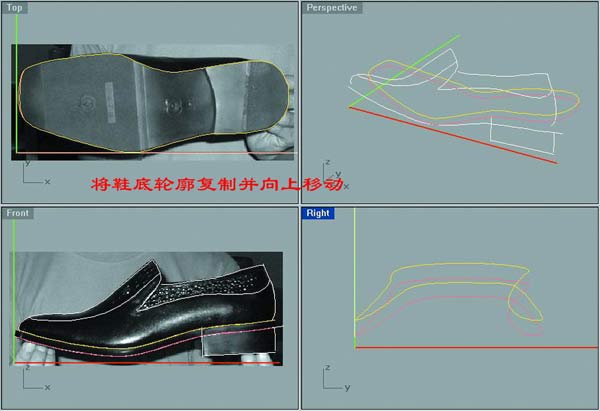Click the axis icon in Top viewport

coord(36,173)
